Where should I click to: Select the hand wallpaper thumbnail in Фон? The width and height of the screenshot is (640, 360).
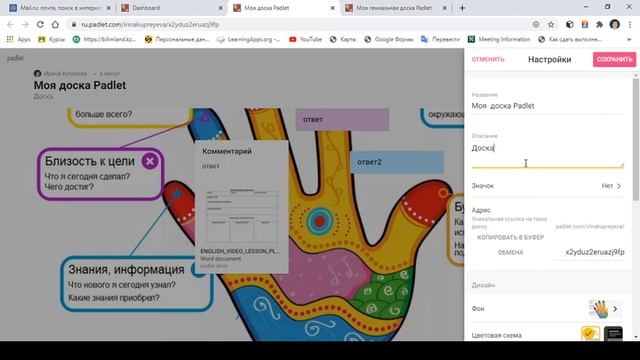pos(598,309)
